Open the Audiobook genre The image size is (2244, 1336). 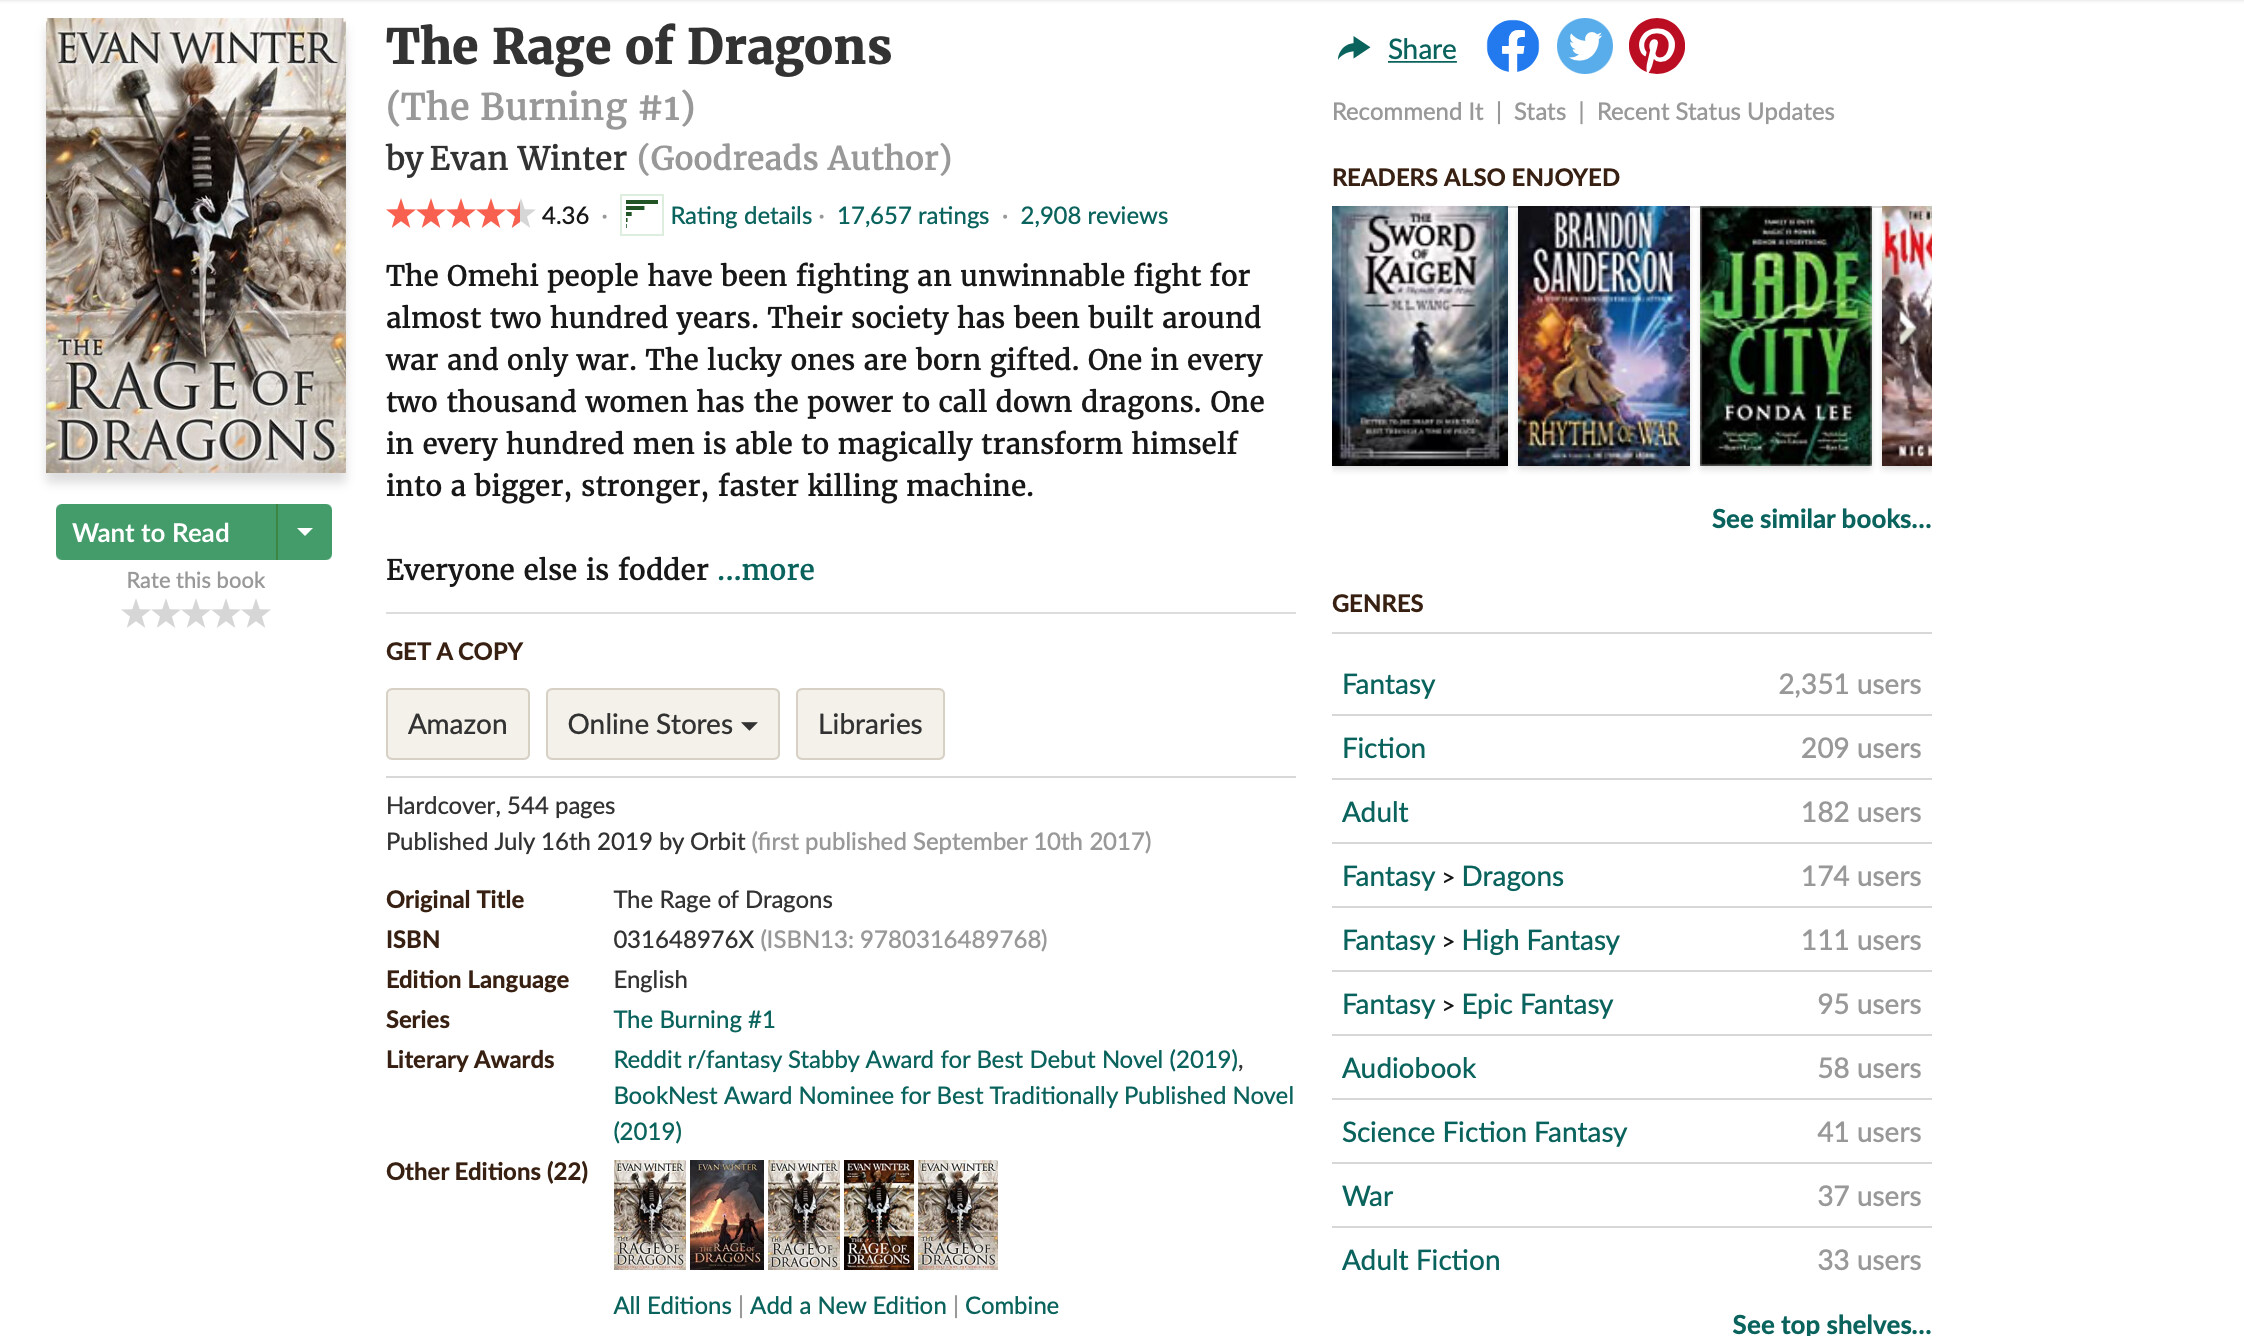tap(1408, 1068)
